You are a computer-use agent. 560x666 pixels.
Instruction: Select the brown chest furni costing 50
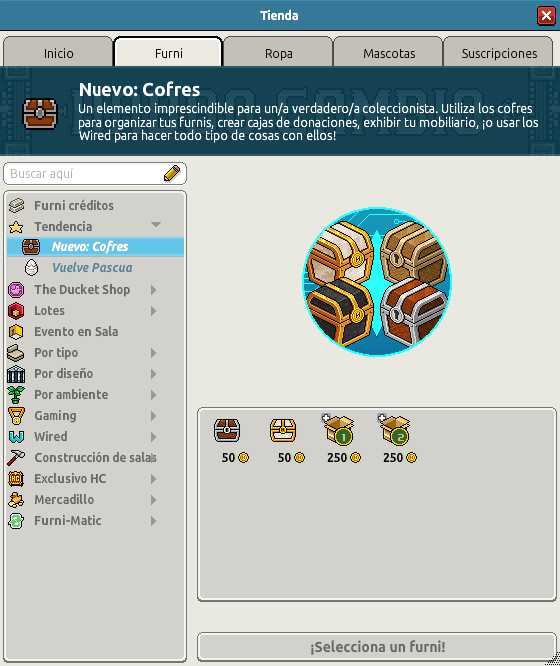coord(227,430)
